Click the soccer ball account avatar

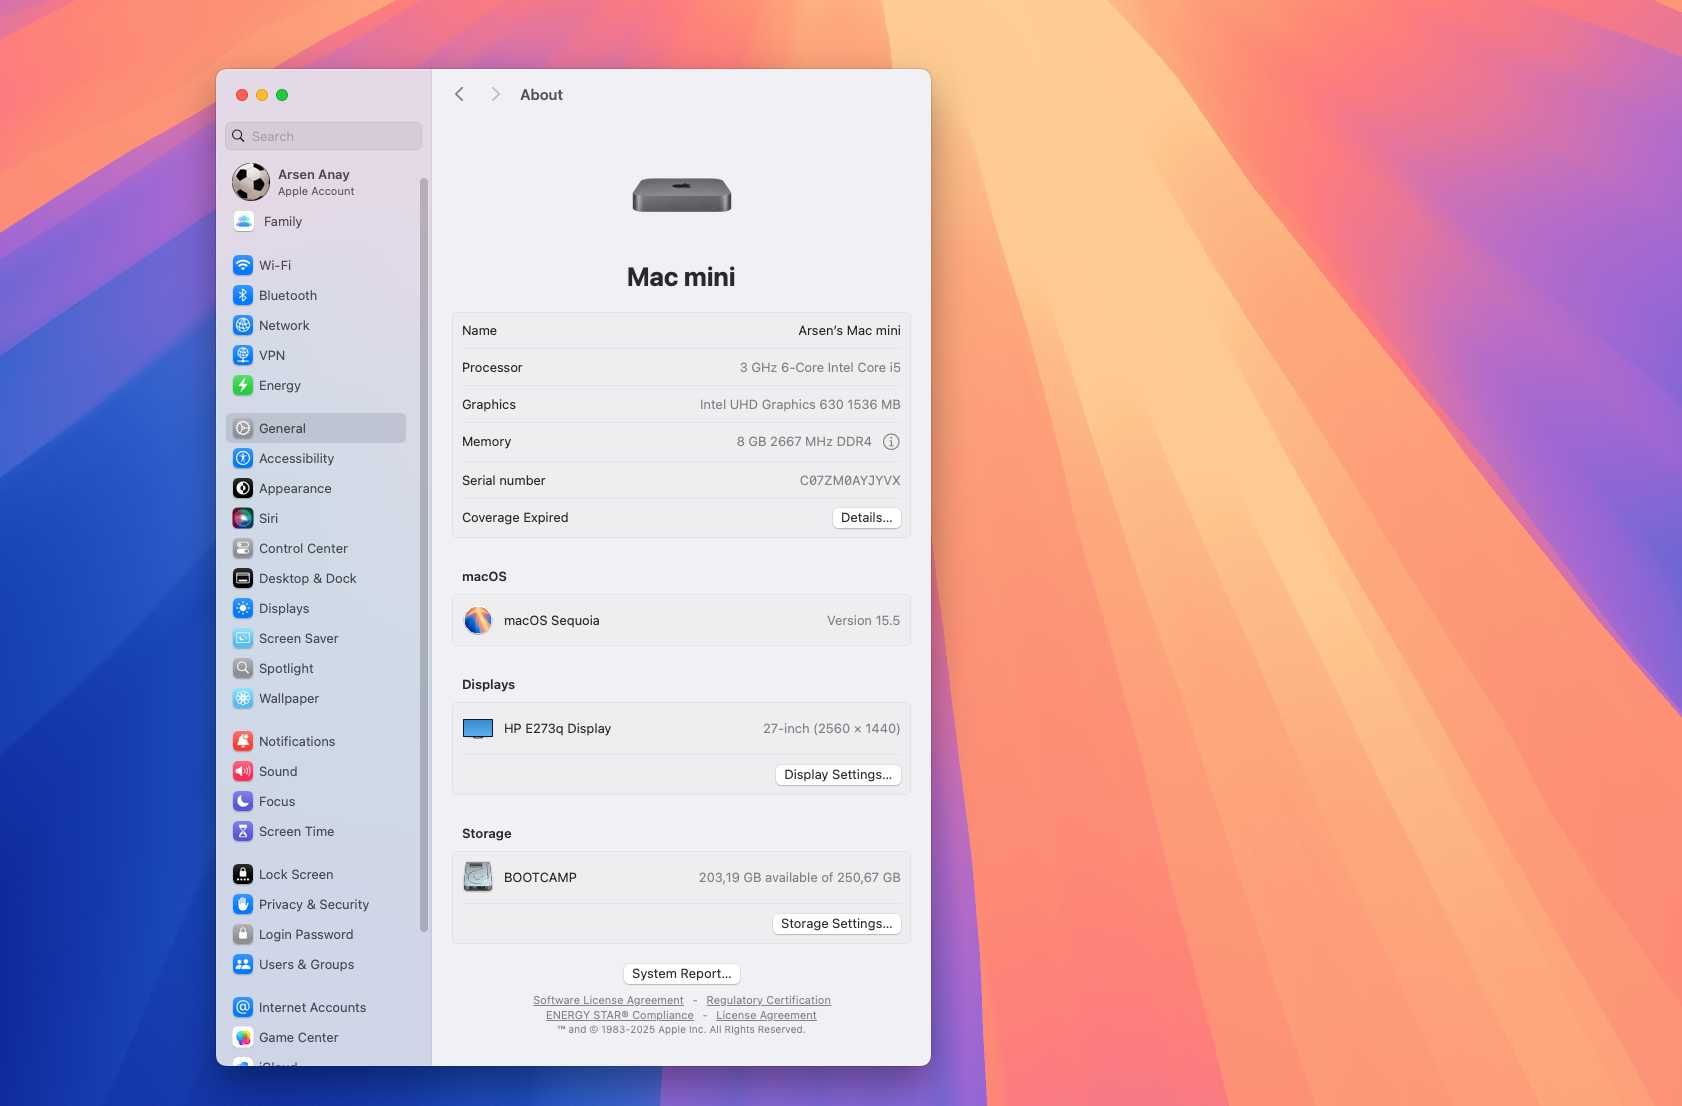click(251, 182)
